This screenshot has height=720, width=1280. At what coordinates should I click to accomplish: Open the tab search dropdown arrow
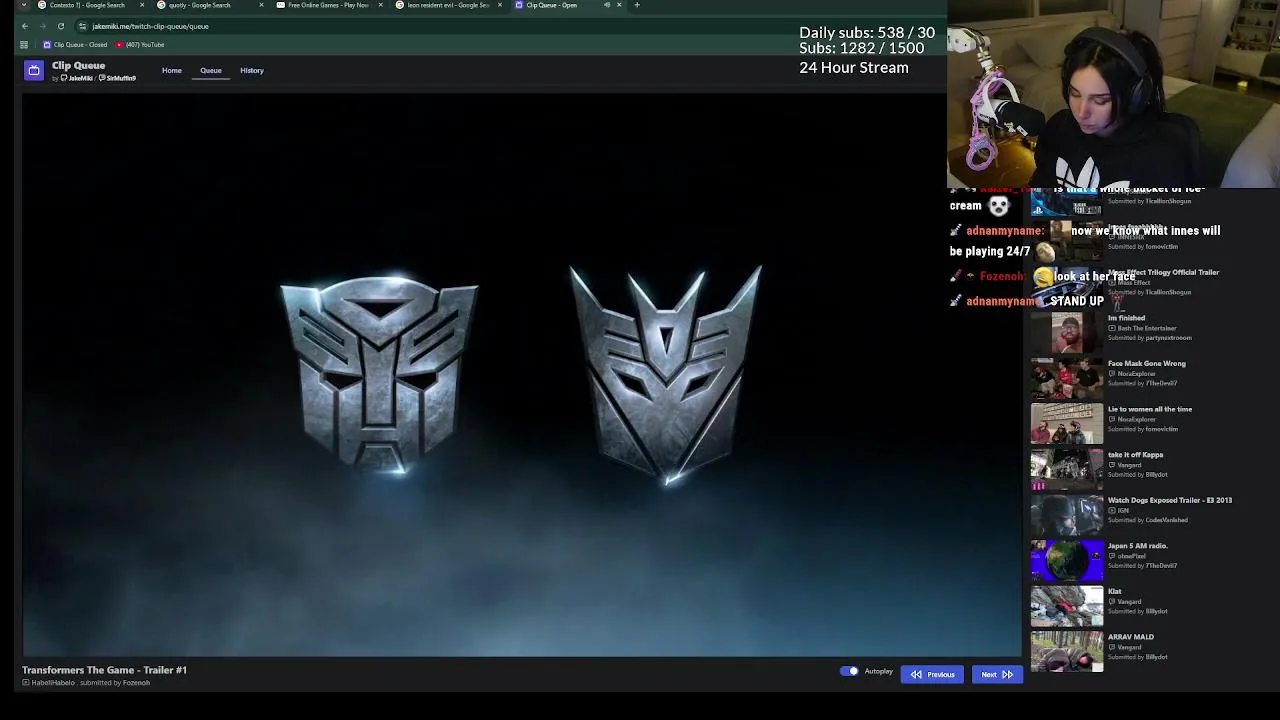tap(24, 5)
